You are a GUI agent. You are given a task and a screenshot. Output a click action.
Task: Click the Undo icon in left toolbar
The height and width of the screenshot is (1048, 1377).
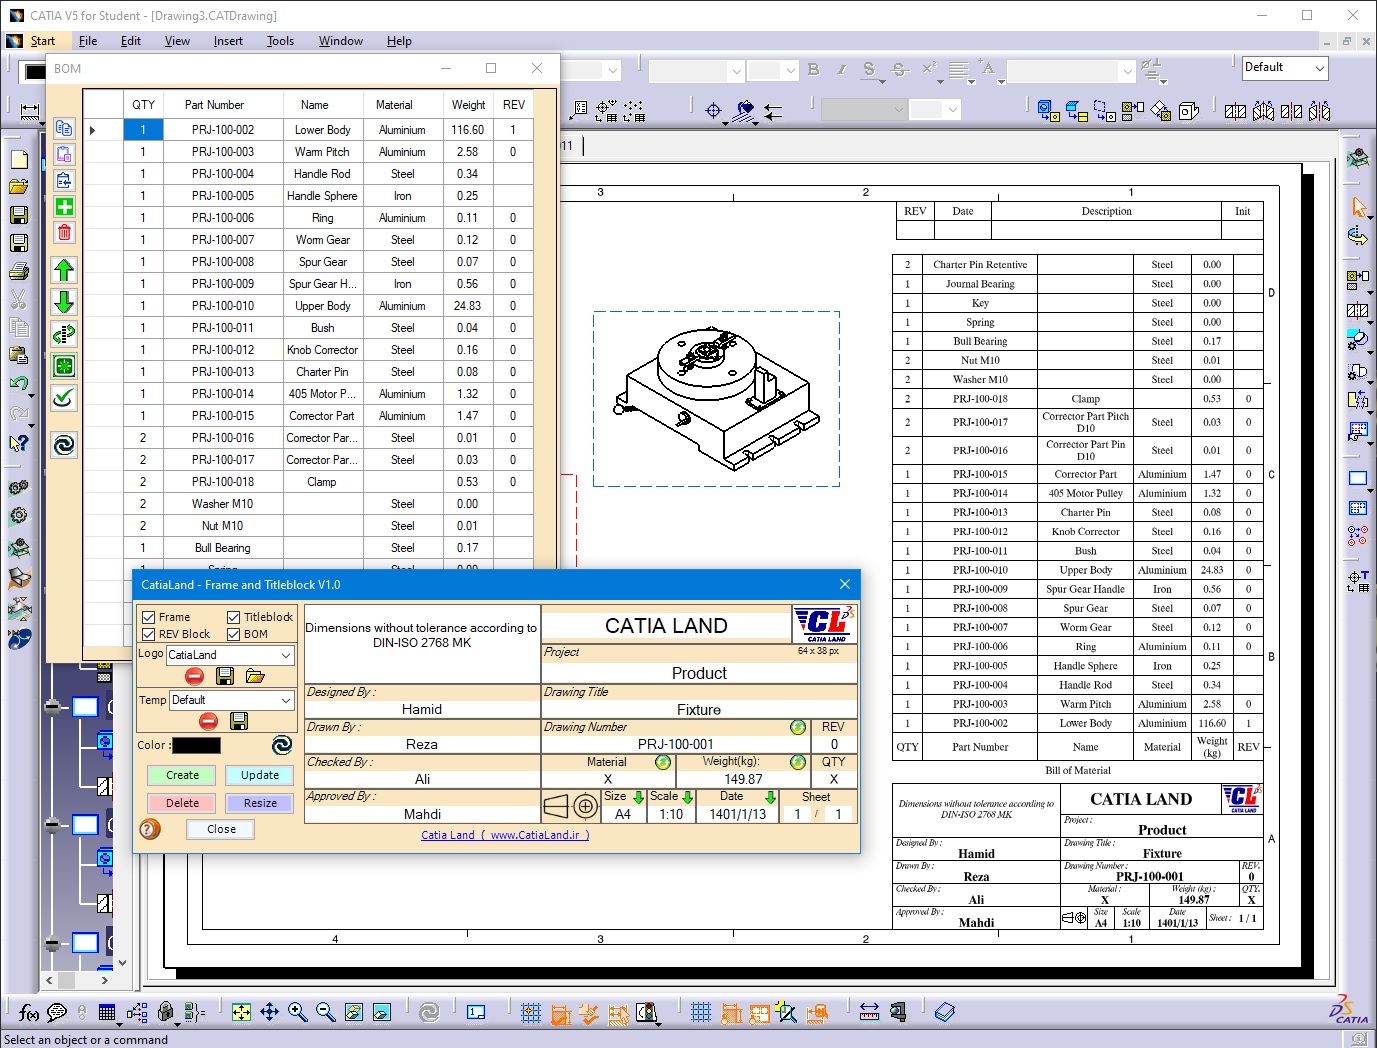pyautogui.click(x=18, y=383)
